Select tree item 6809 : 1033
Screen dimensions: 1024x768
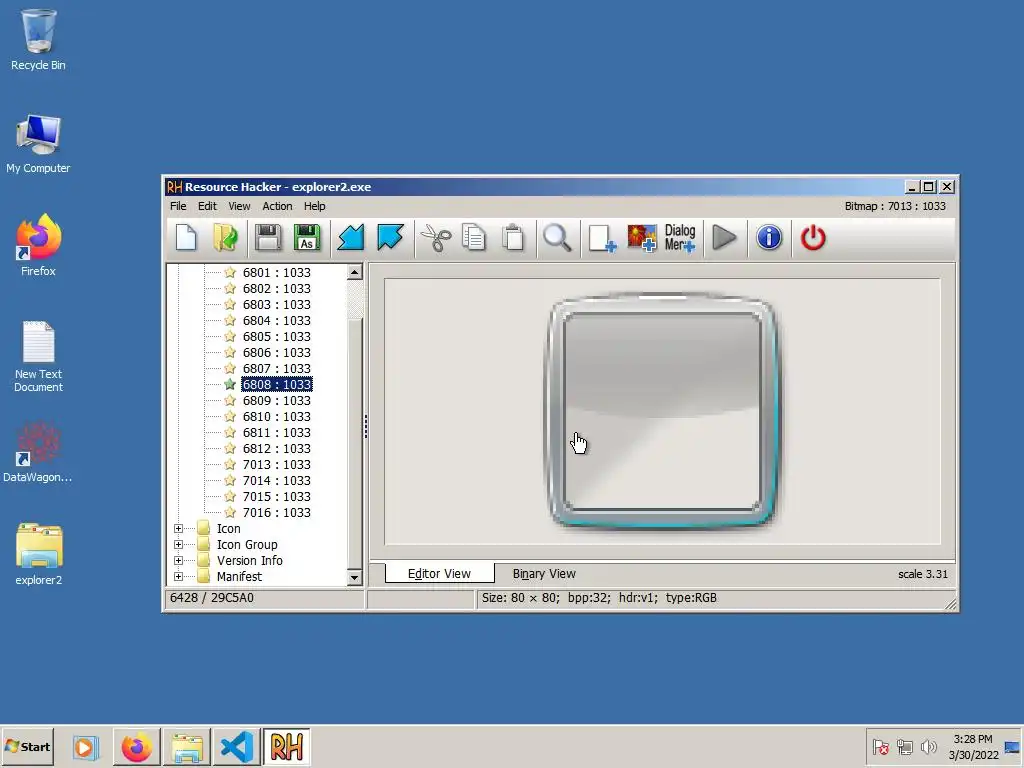click(x=276, y=400)
